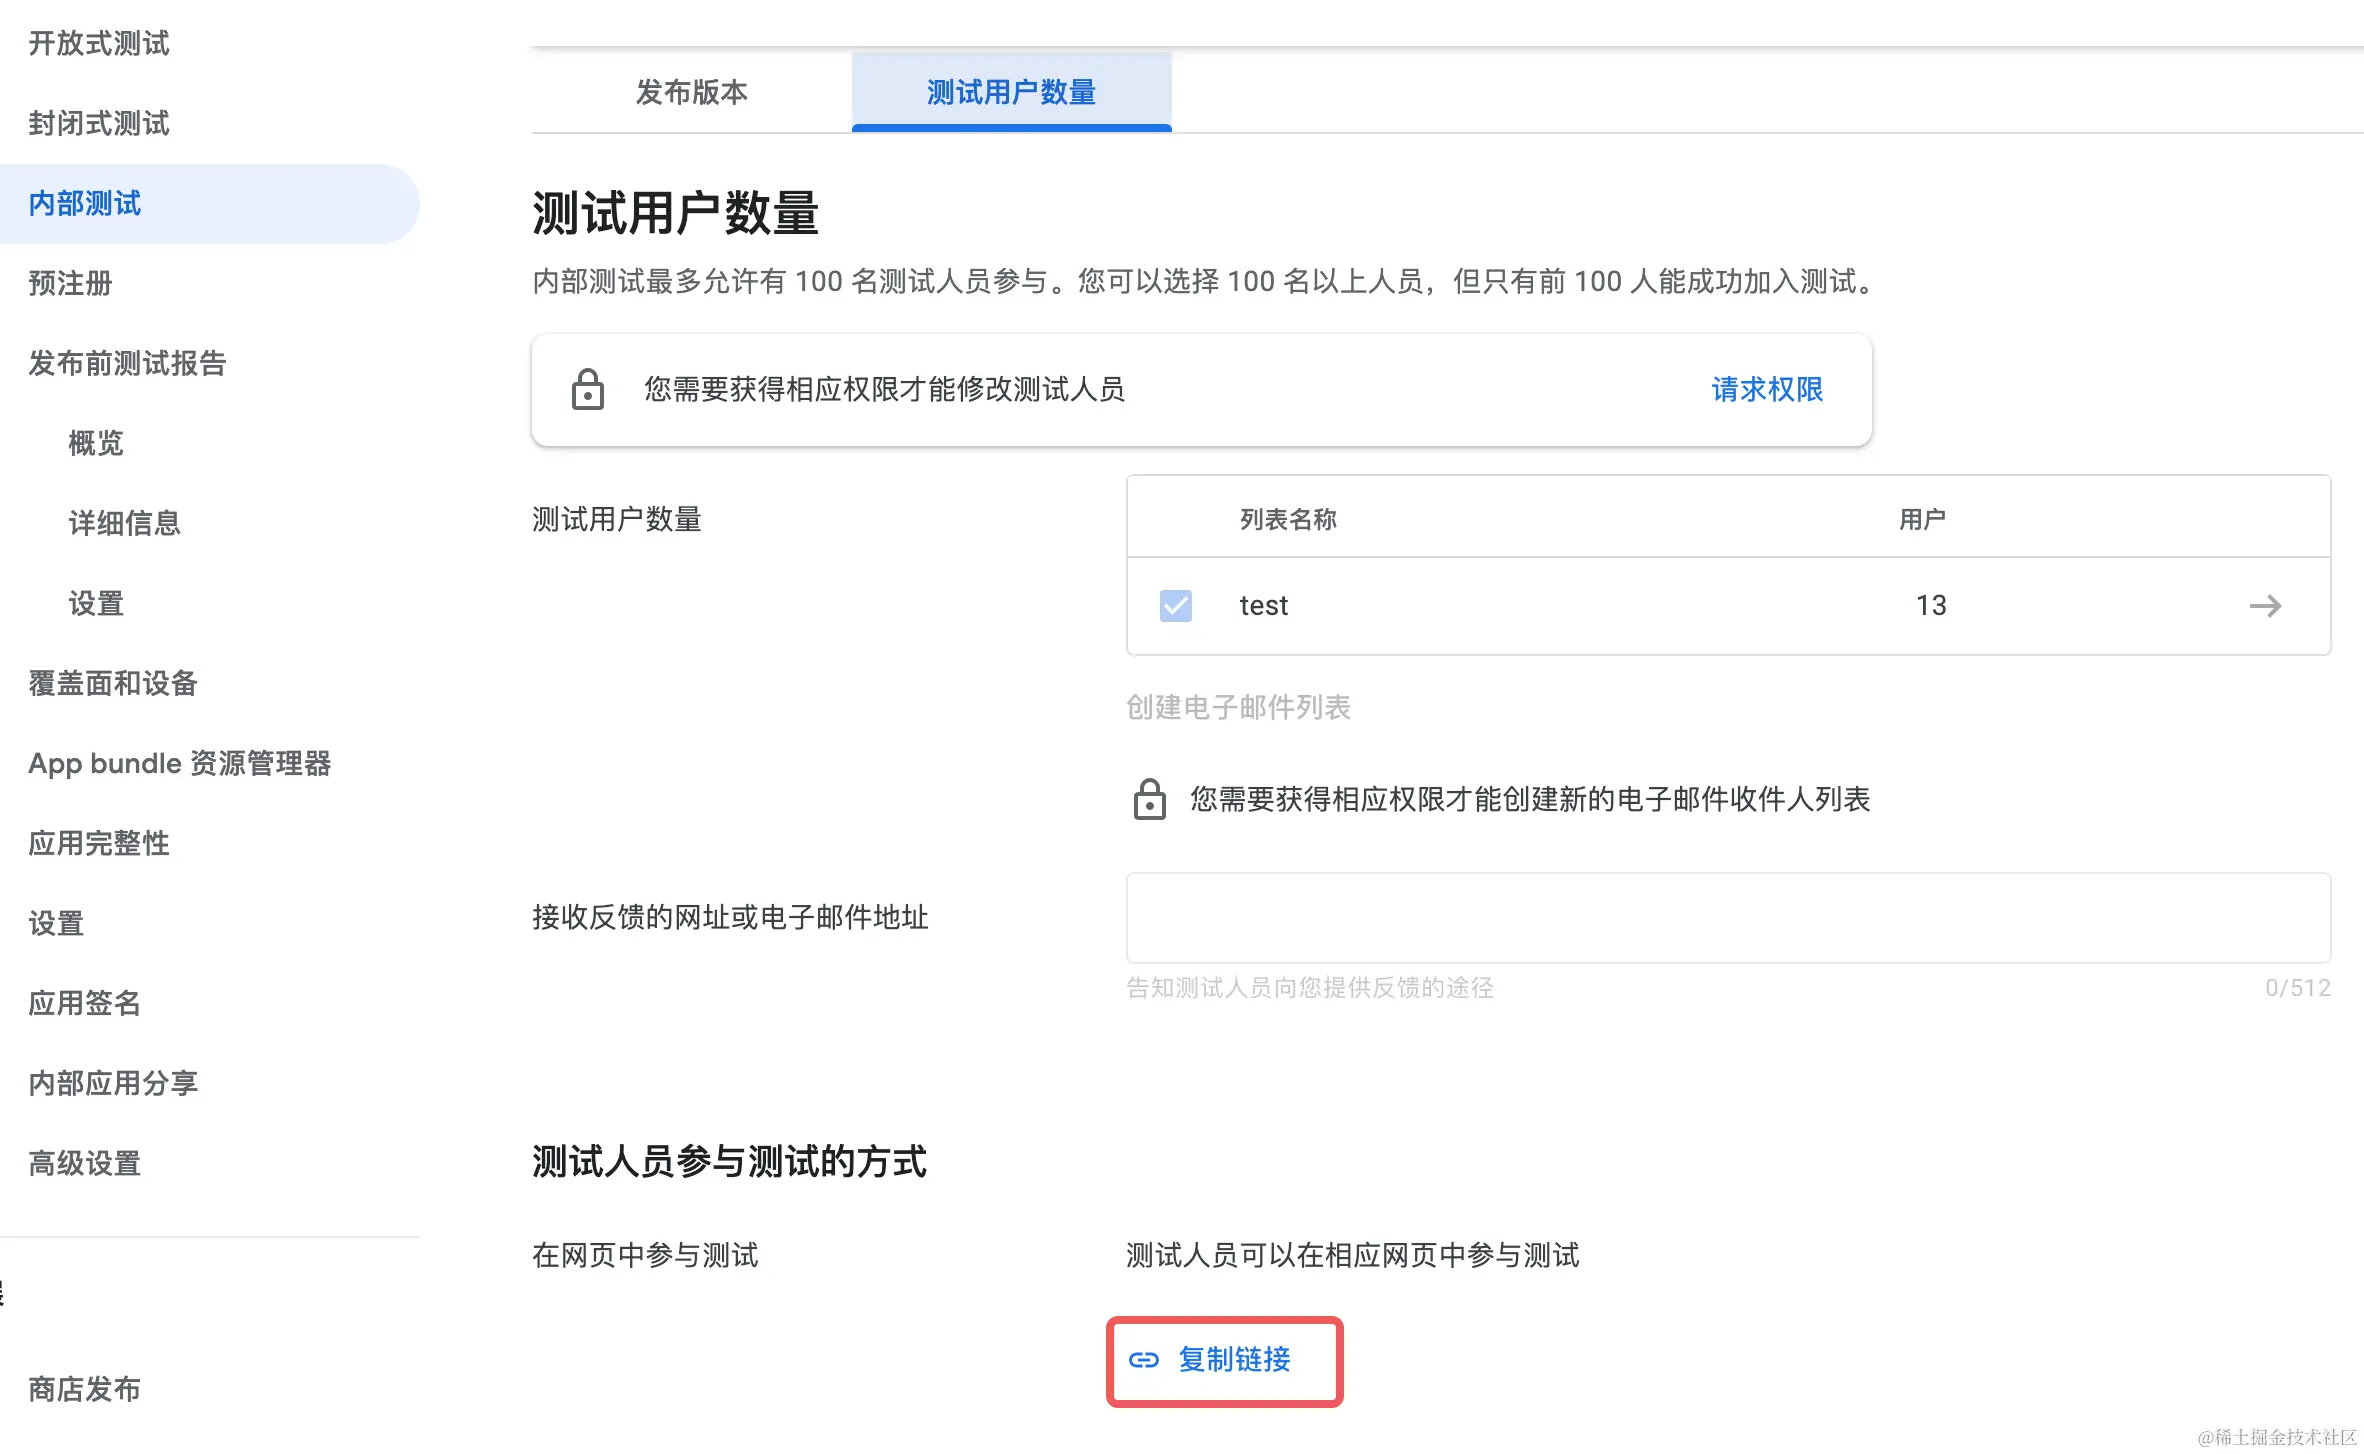Image resolution: width=2364 pixels, height=1454 pixels.
Task: Switch to the 发布版本 tab
Action: pos(691,92)
